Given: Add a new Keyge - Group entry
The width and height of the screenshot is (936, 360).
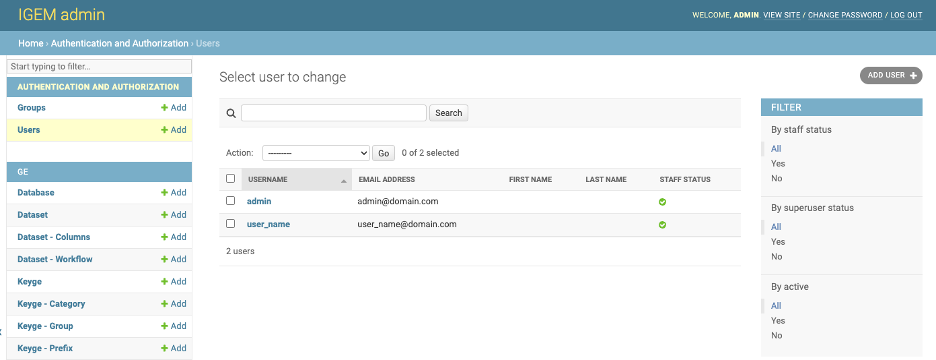Looking at the screenshot, I should (174, 326).
